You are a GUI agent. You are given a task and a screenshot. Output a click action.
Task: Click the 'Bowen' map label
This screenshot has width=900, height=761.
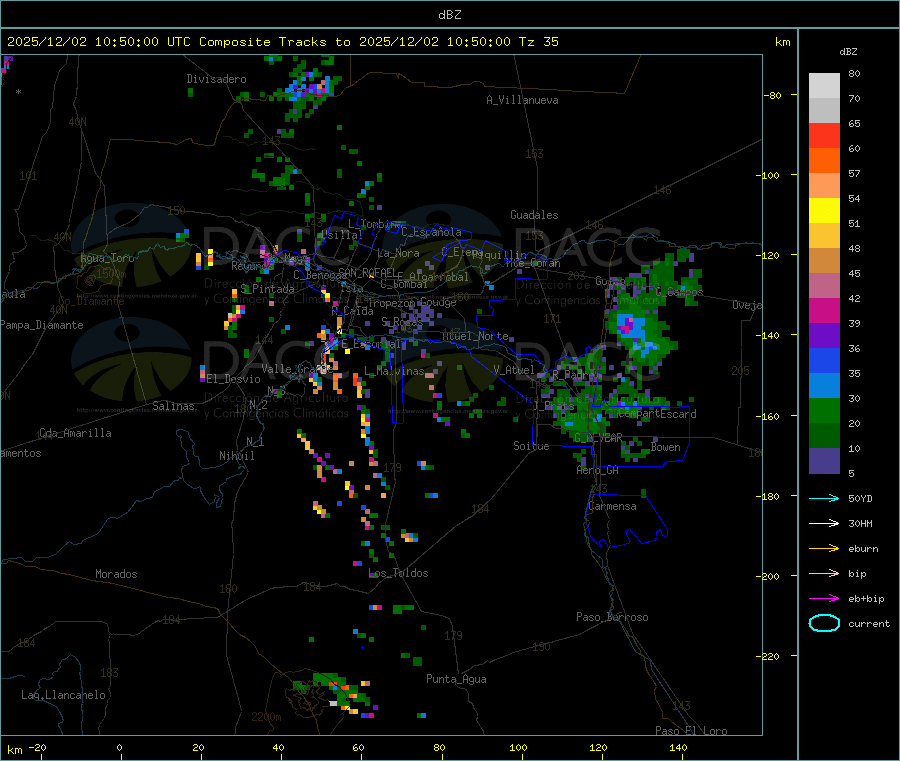tap(666, 447)
